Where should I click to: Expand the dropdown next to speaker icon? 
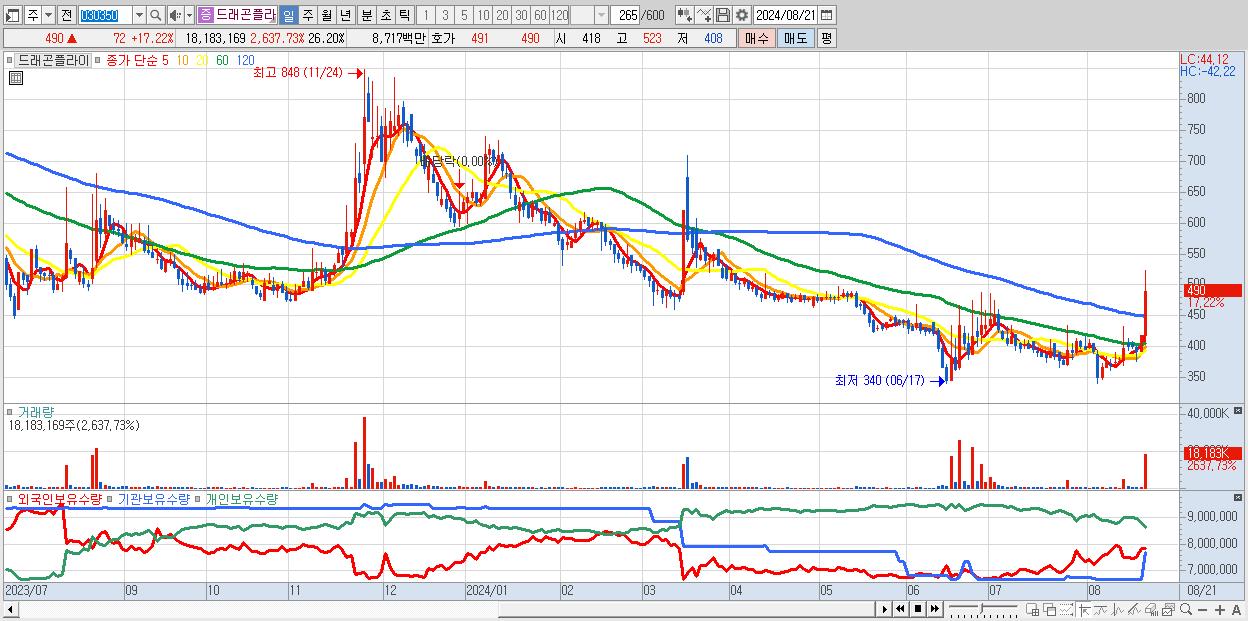pos(189,15)
